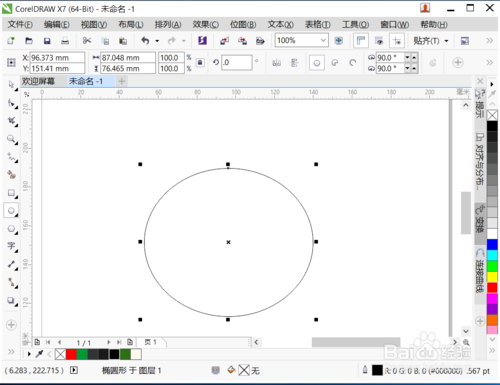Select the Pick arrow tool
500x385 pixels.
[11, 85]
